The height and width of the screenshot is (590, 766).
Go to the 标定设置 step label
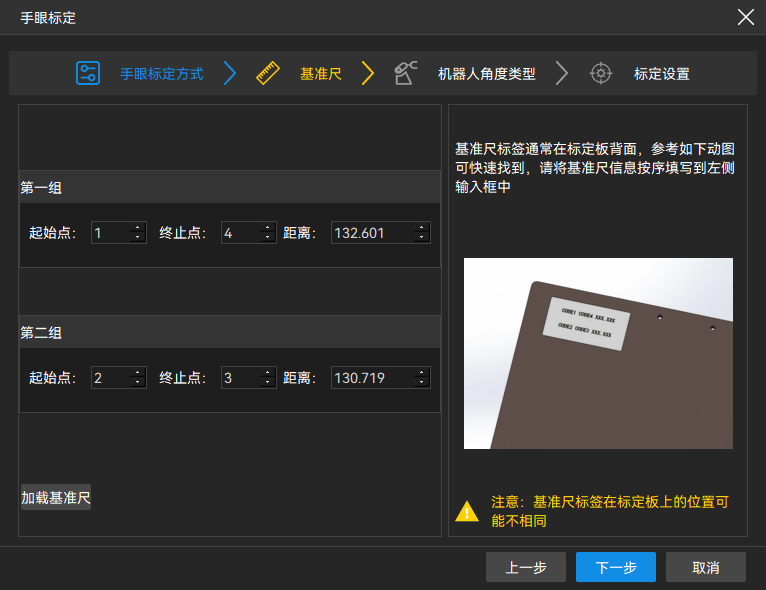(x=661, y=74)
